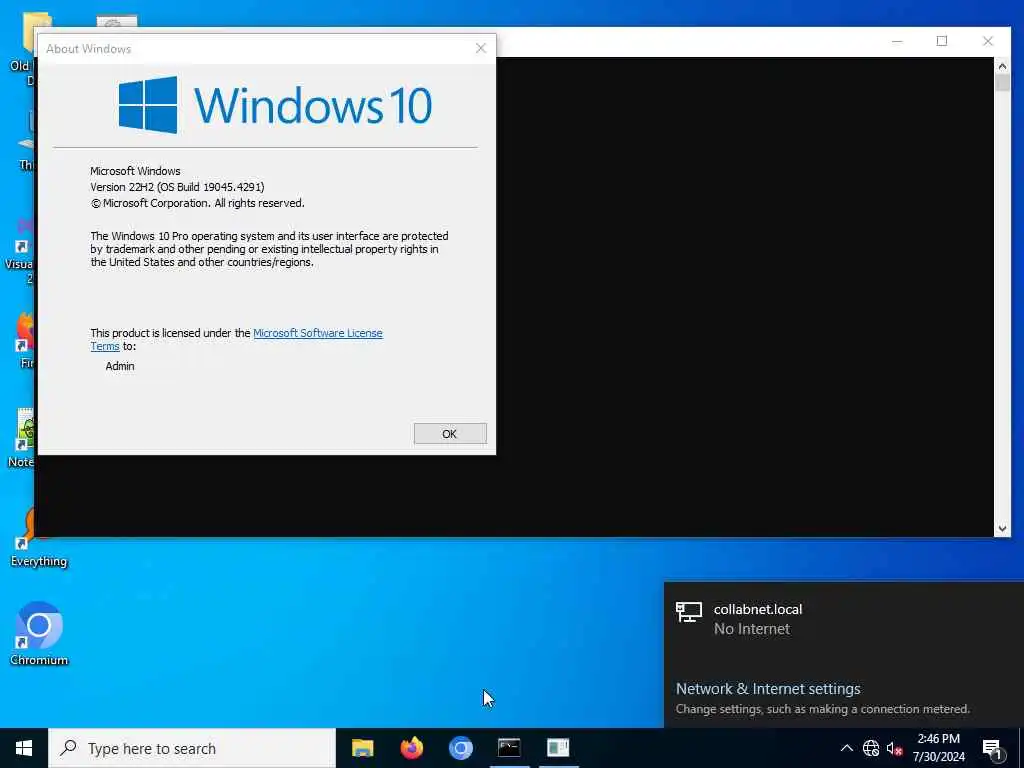The width and height of the screenshot is (1024, 768).
Task: Show hidden system tray icons
Action: (846, 748)
